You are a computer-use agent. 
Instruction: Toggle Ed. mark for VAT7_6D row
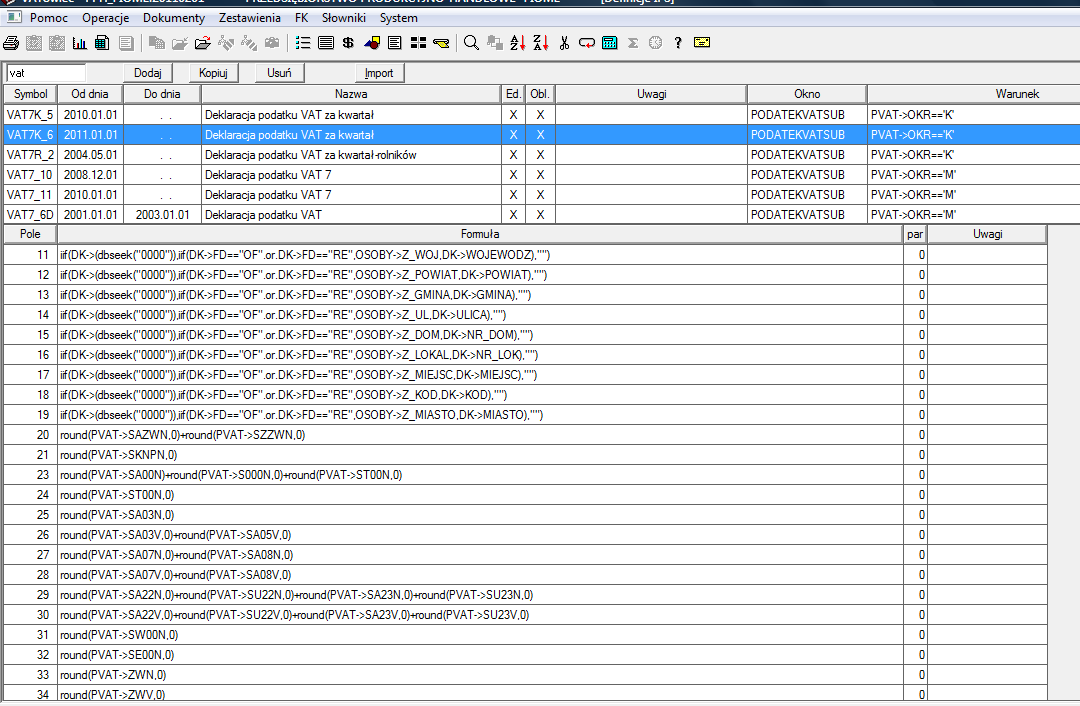(513, 215)
